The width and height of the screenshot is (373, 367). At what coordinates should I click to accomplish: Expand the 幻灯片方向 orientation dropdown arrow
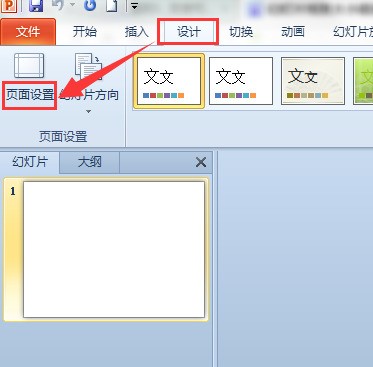click(89, 111)
